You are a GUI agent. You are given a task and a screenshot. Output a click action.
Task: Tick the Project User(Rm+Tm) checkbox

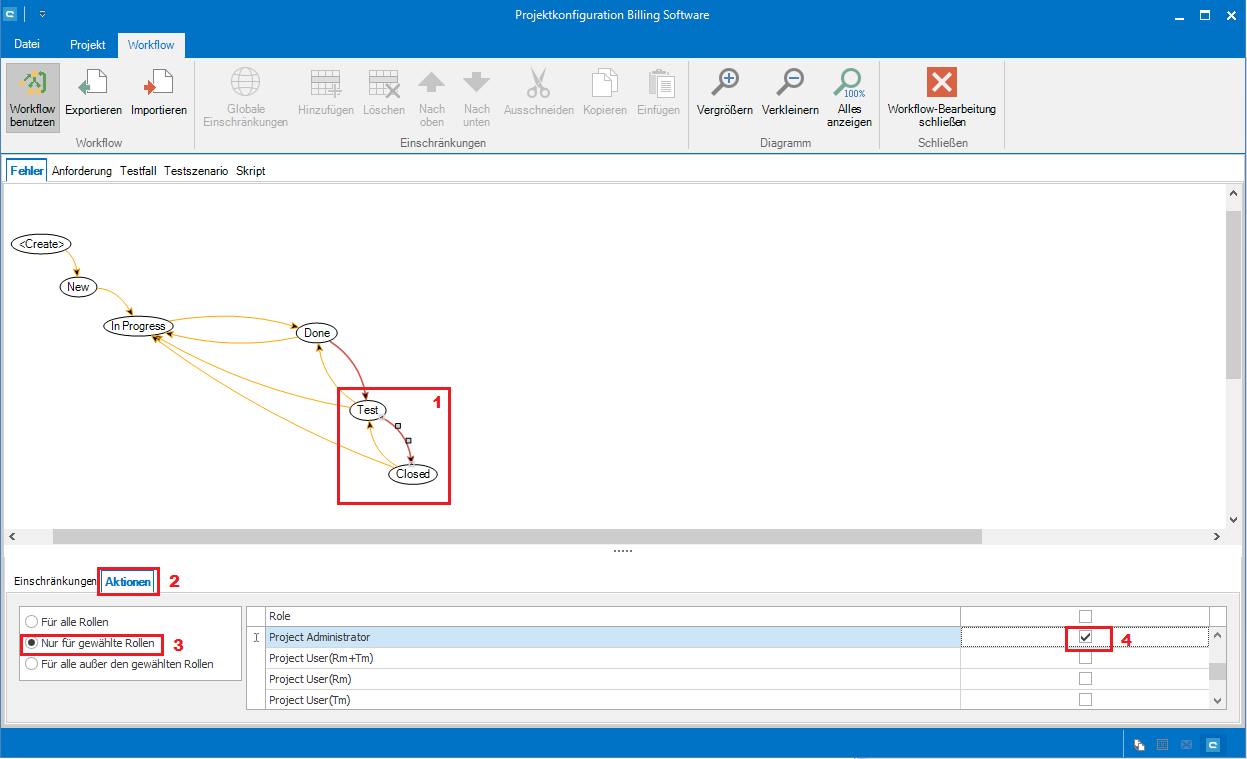click(1085, 658)
